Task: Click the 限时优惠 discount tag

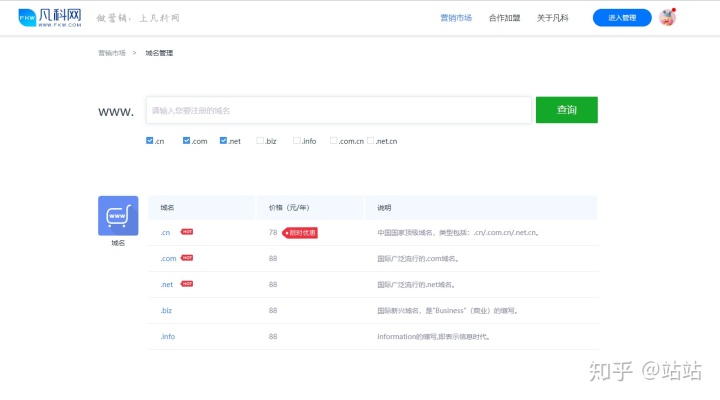Action: point(300,232)
